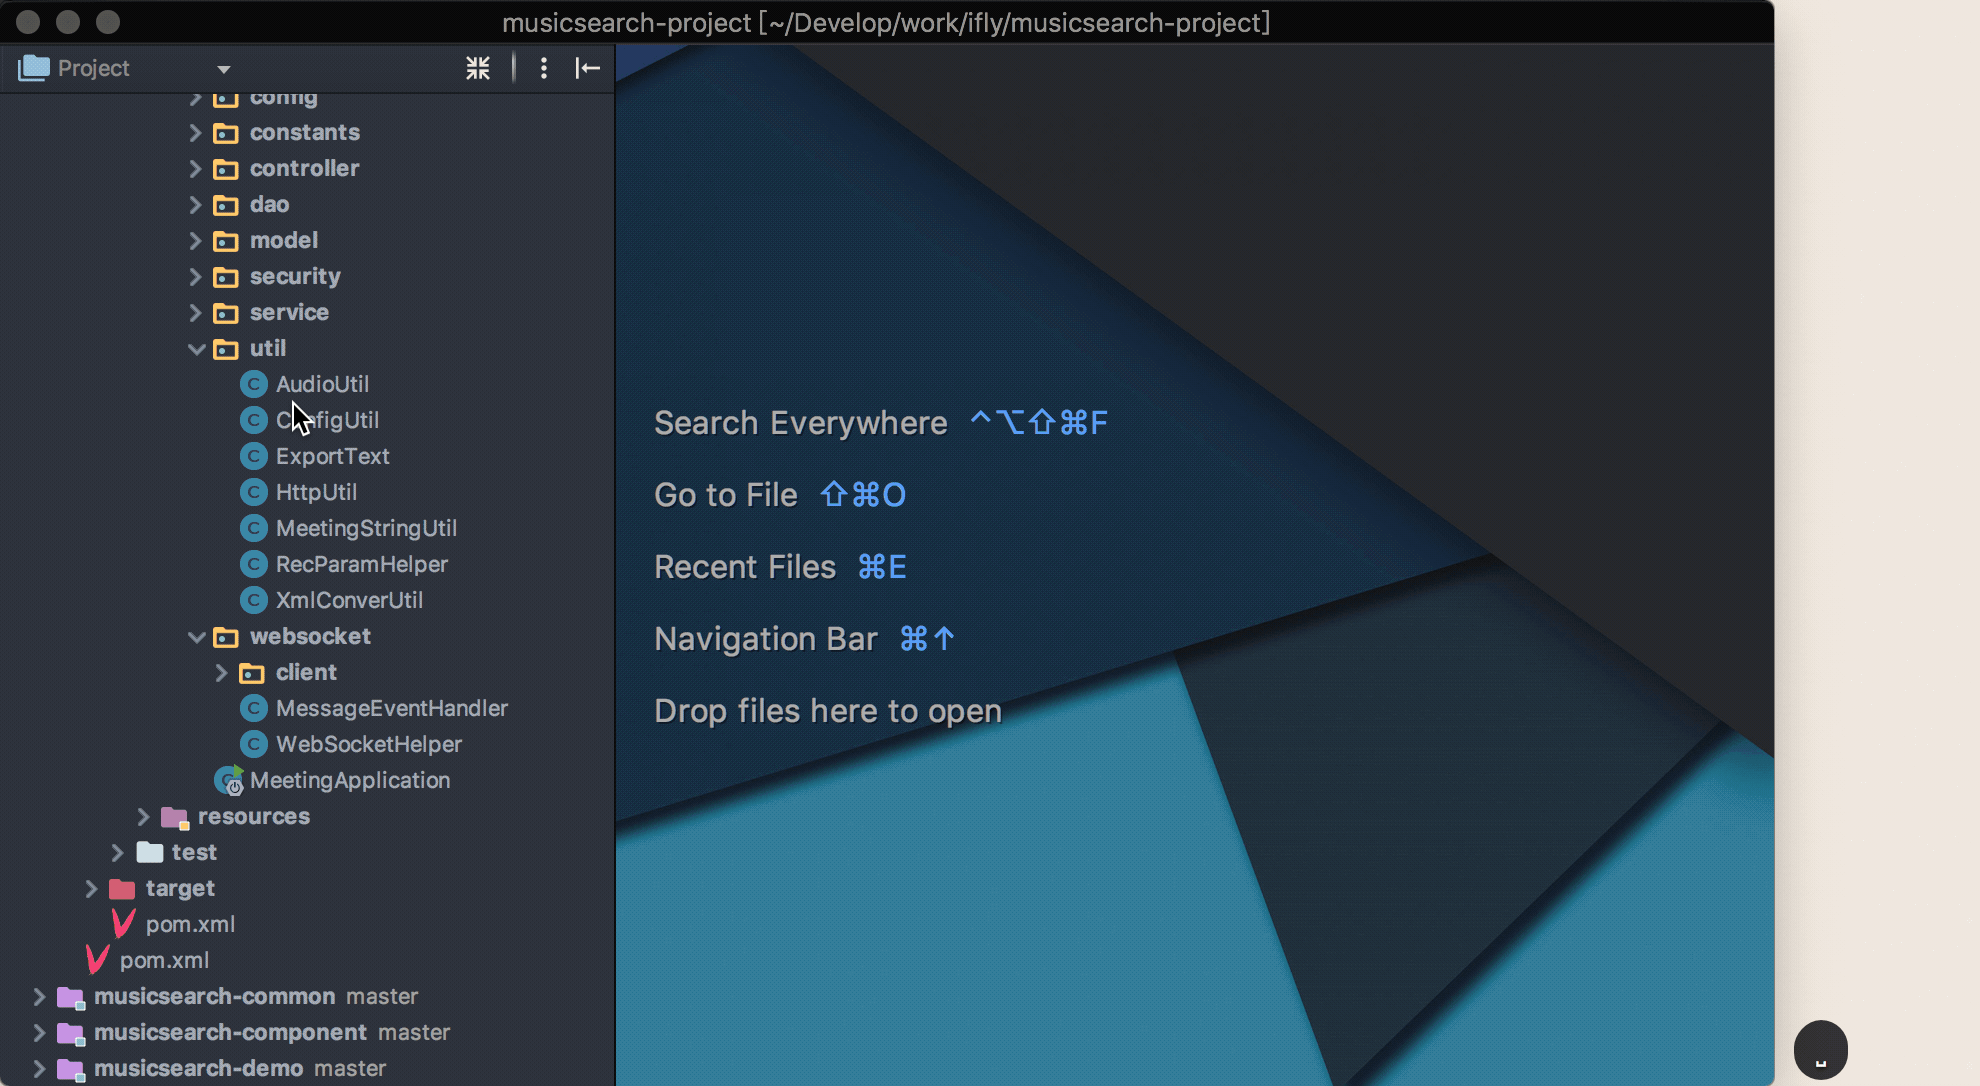This screenshot has width=1980, height=1086.
Task: Expand the security package
Action: [196, 277]
